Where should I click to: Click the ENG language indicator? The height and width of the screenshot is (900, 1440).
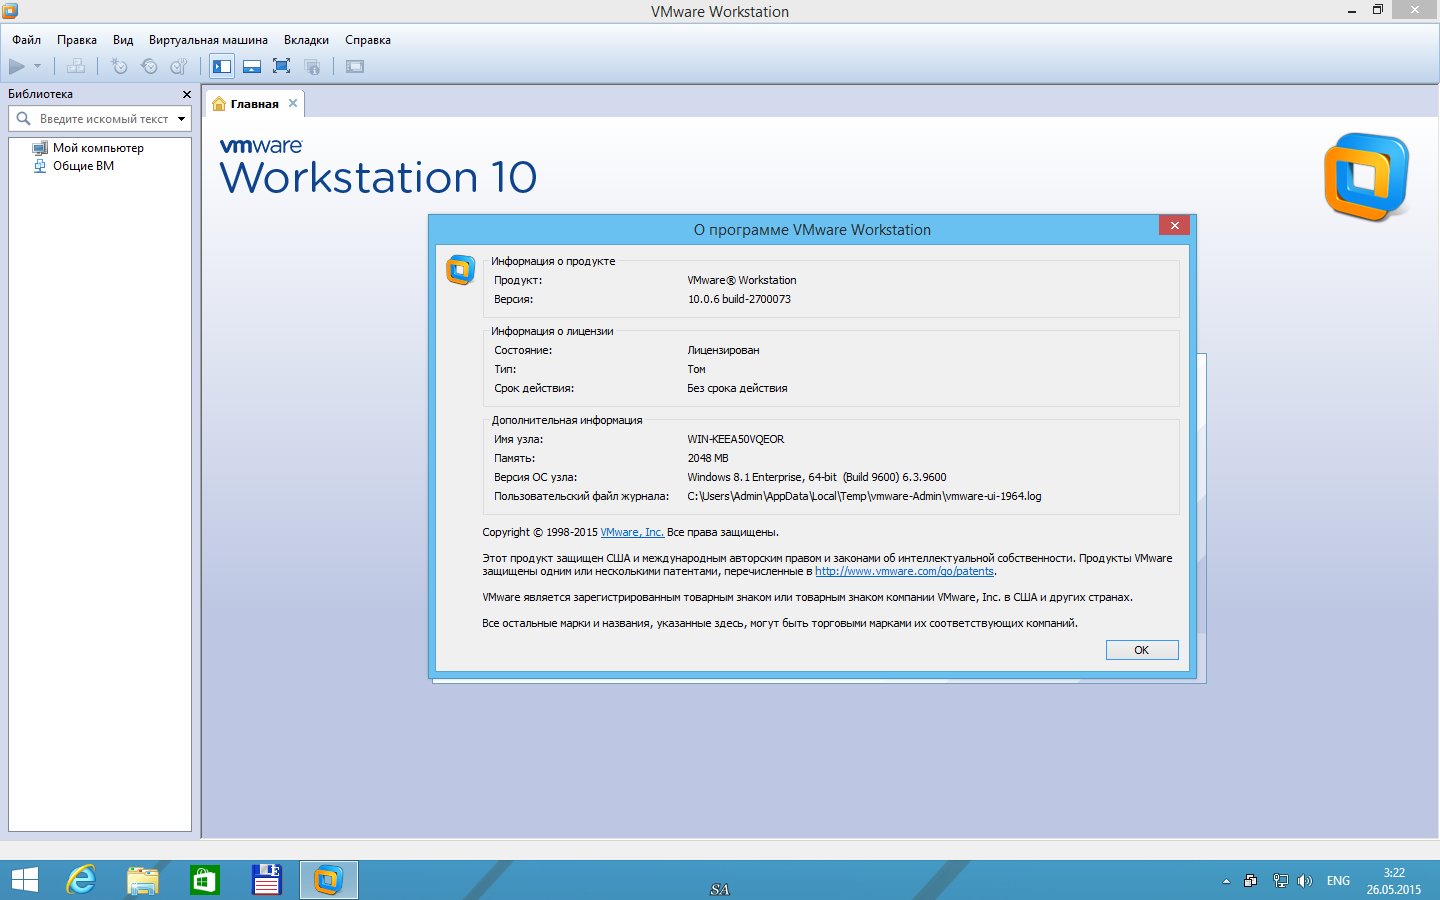[x=1338, y=881]
